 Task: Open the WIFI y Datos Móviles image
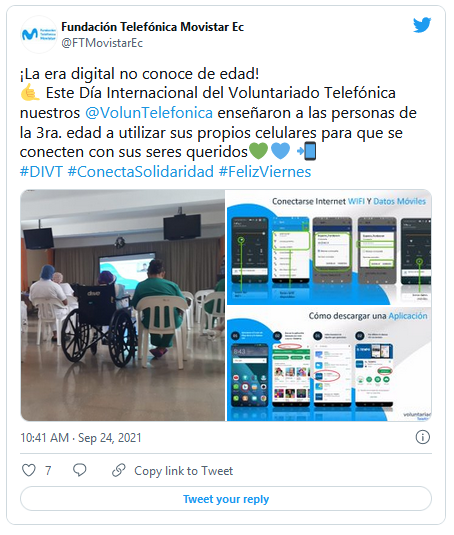[x=329, y=247]
